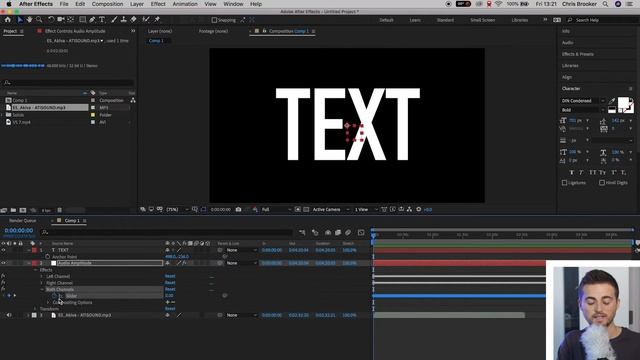Open parent None dropdown for TEXT layer

(242, 250)
